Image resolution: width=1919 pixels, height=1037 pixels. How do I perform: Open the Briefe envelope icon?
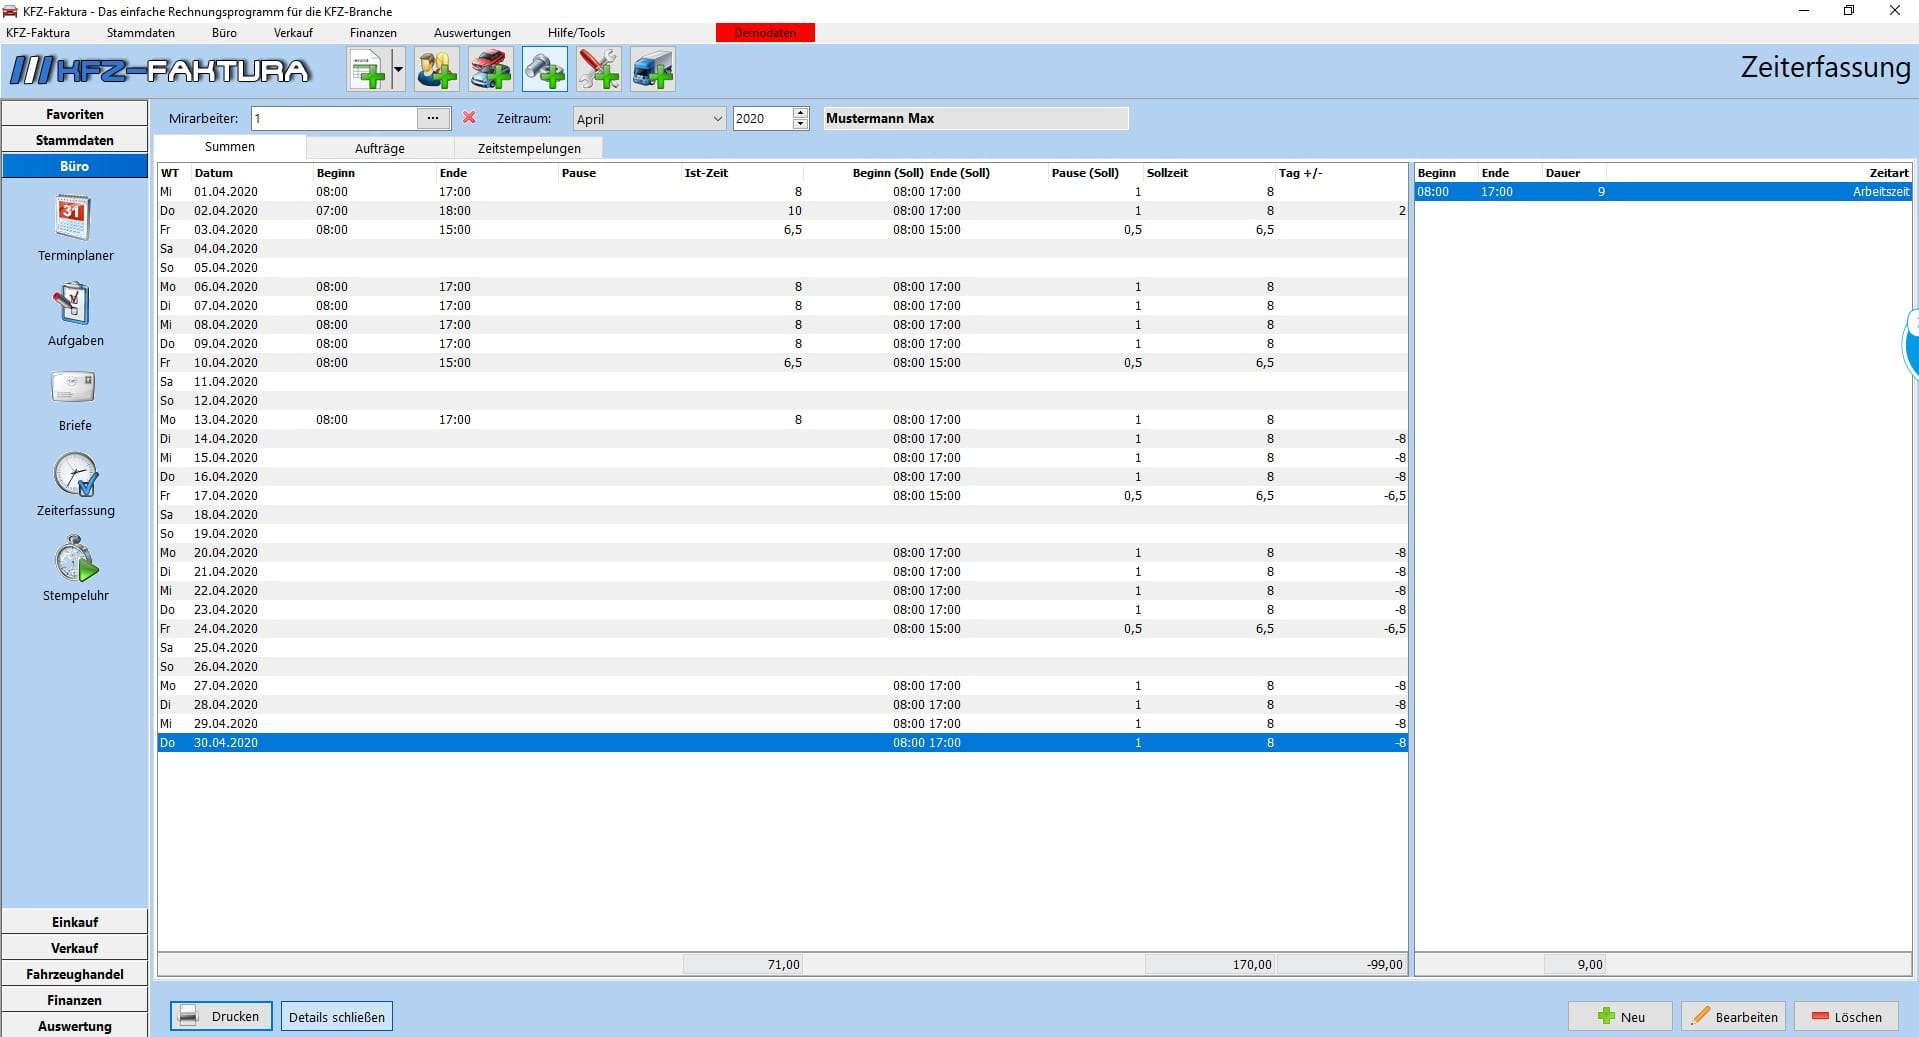[x=74, y=388]
